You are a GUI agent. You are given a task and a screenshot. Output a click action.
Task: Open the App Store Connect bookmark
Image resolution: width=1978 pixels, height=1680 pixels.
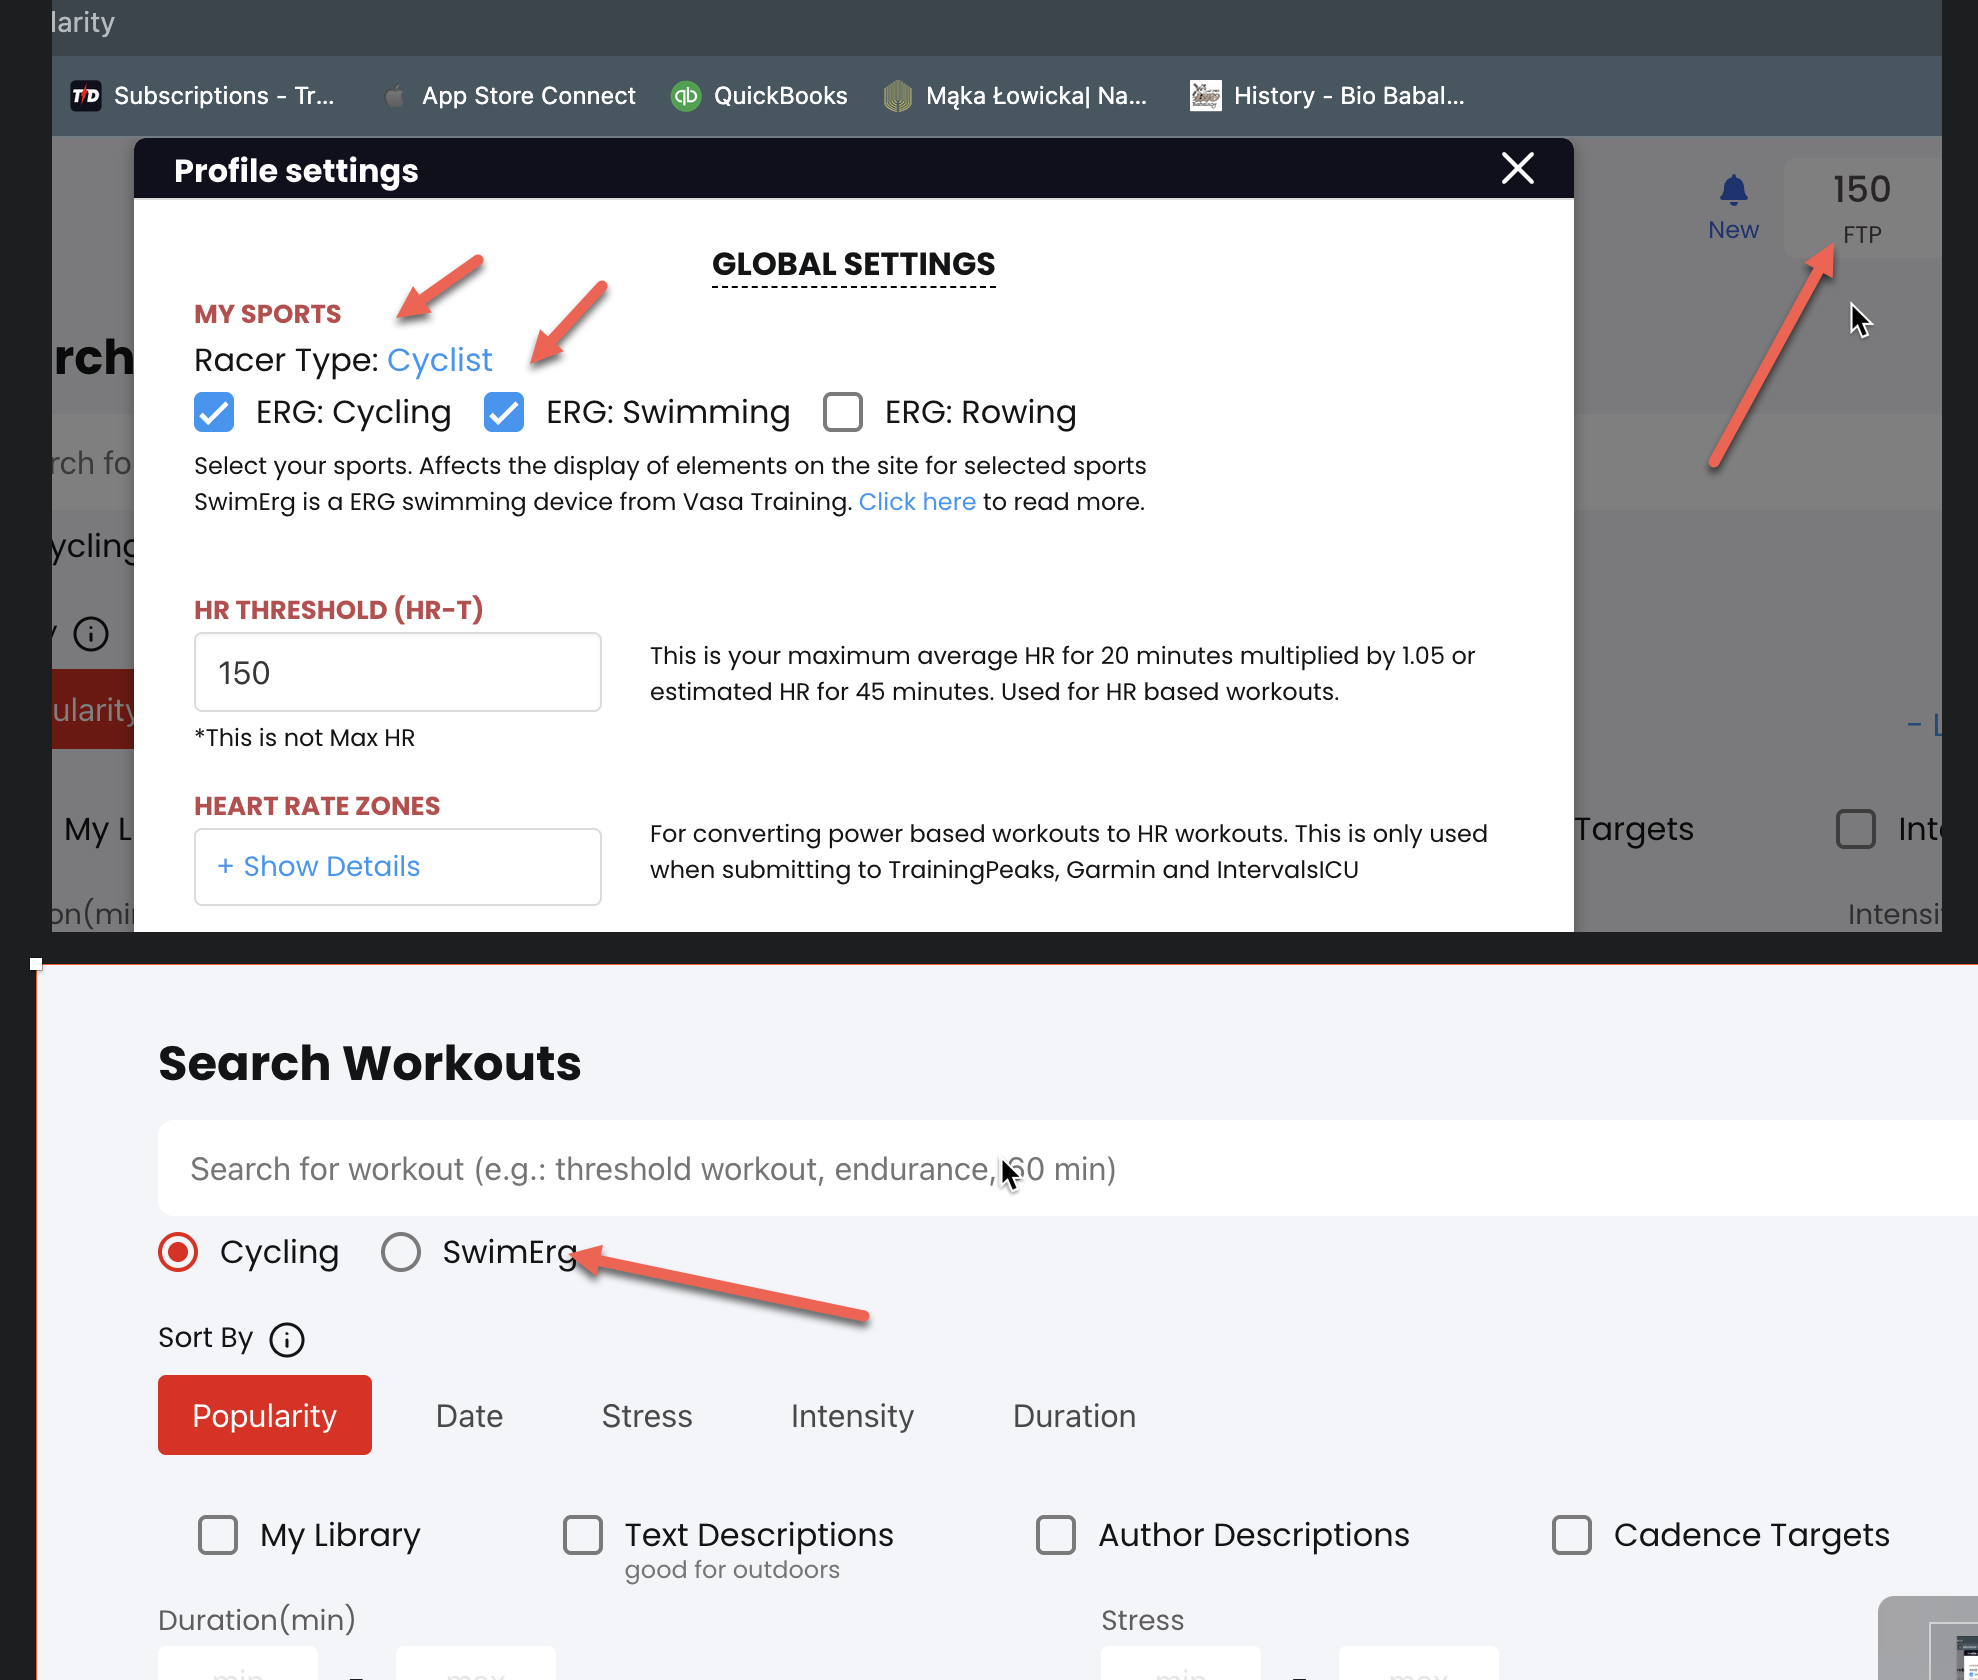(510, 96)
